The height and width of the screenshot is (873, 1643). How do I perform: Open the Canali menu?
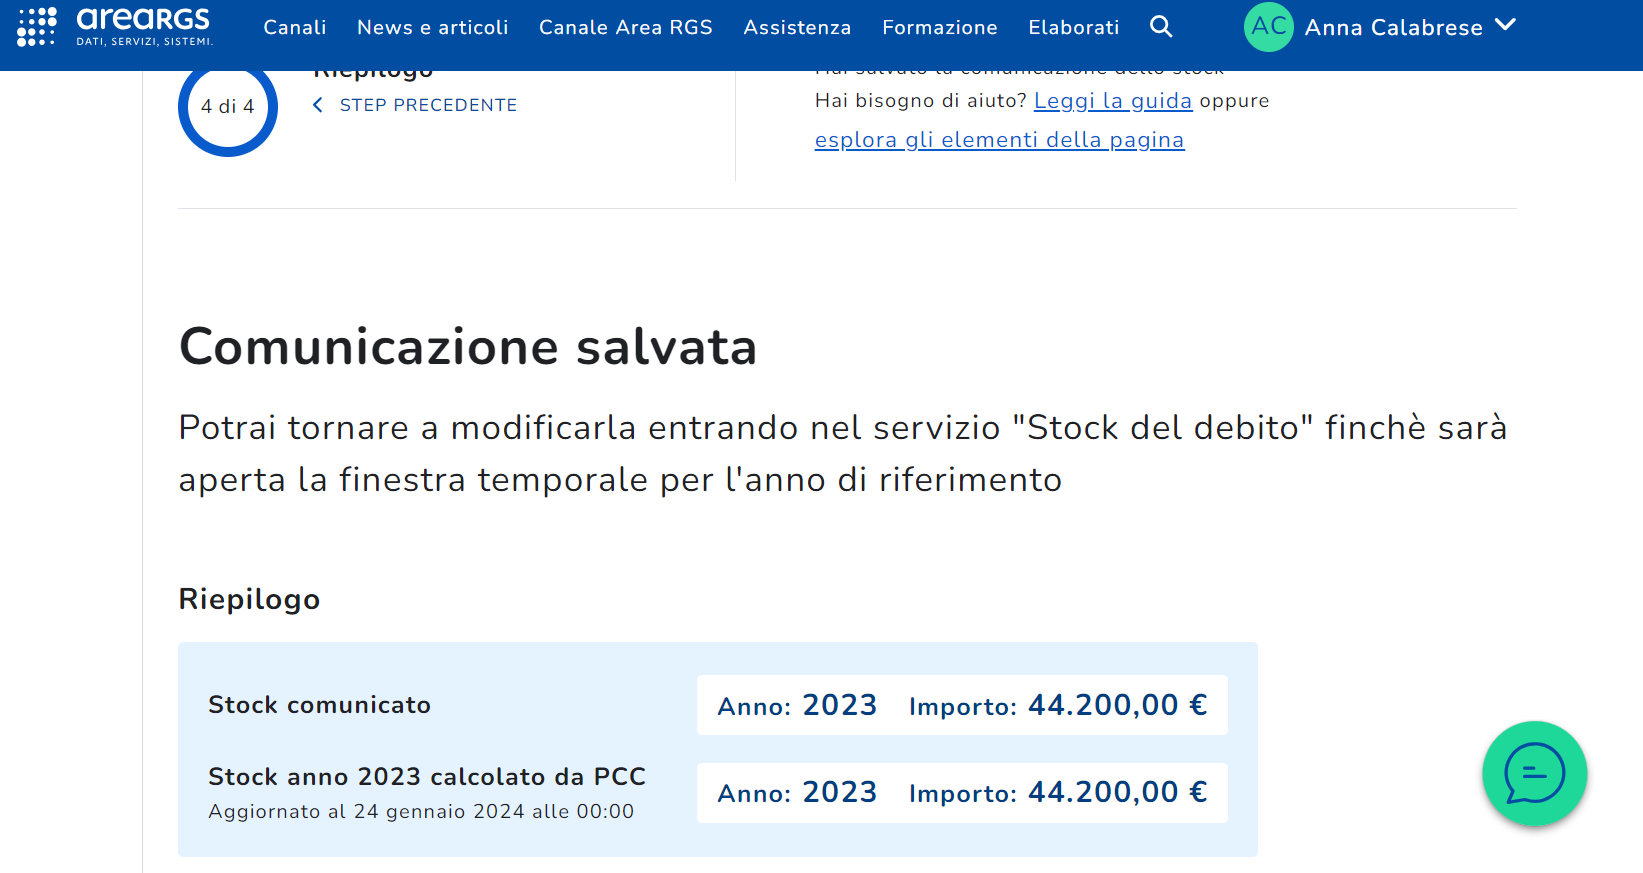click(x=295, y=28)
